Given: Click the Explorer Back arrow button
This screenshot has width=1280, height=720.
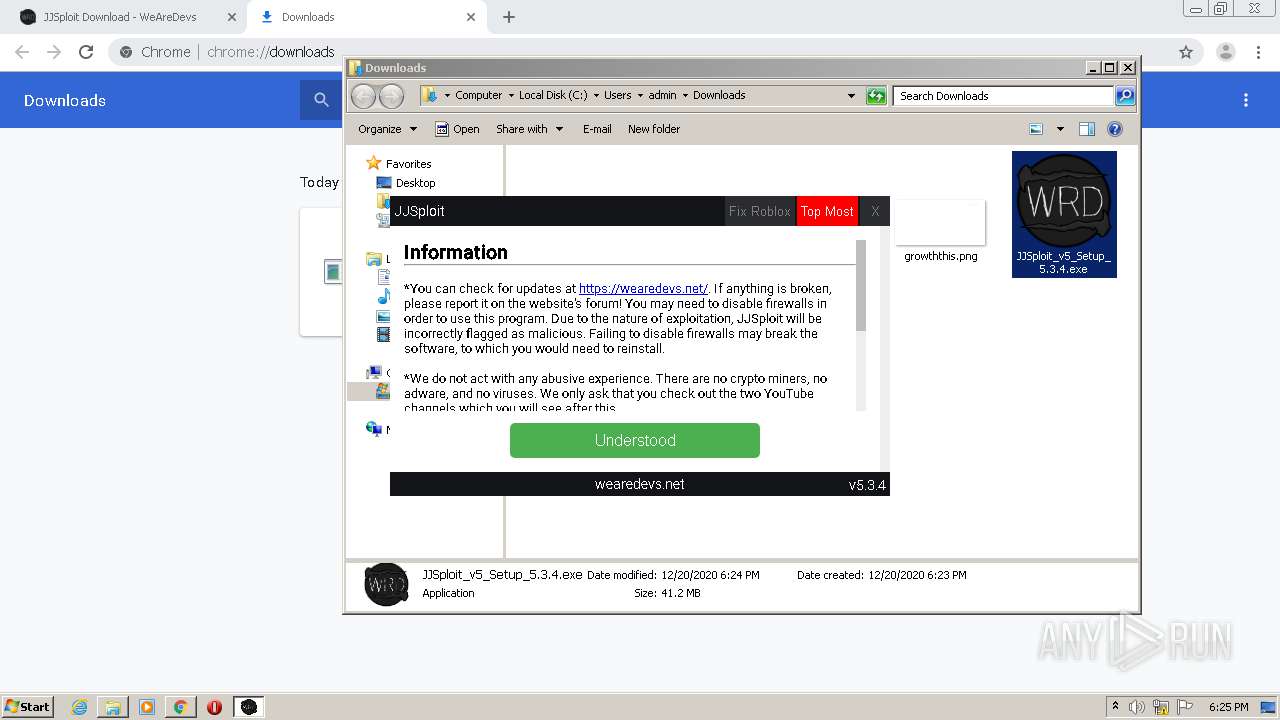Looking at the screenshot, I should pos(363,96).
